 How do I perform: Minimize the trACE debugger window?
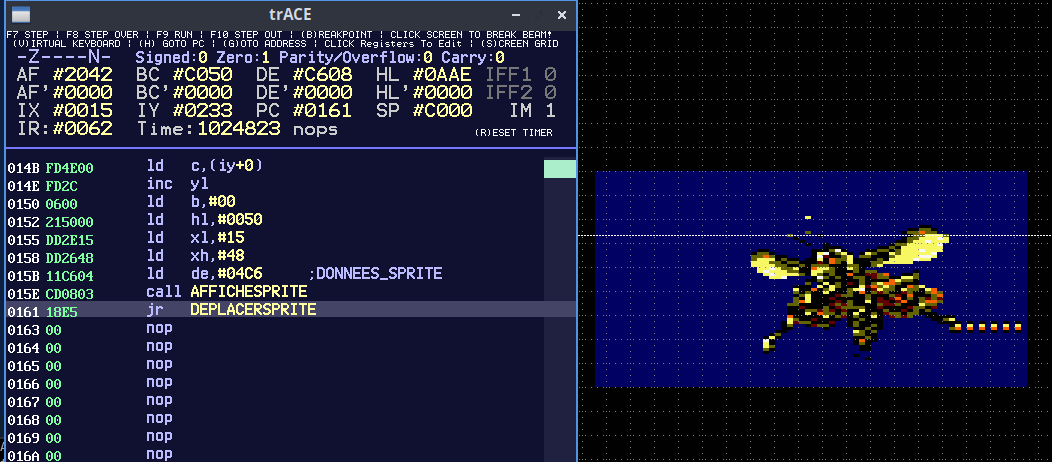(x=517, y=16)
